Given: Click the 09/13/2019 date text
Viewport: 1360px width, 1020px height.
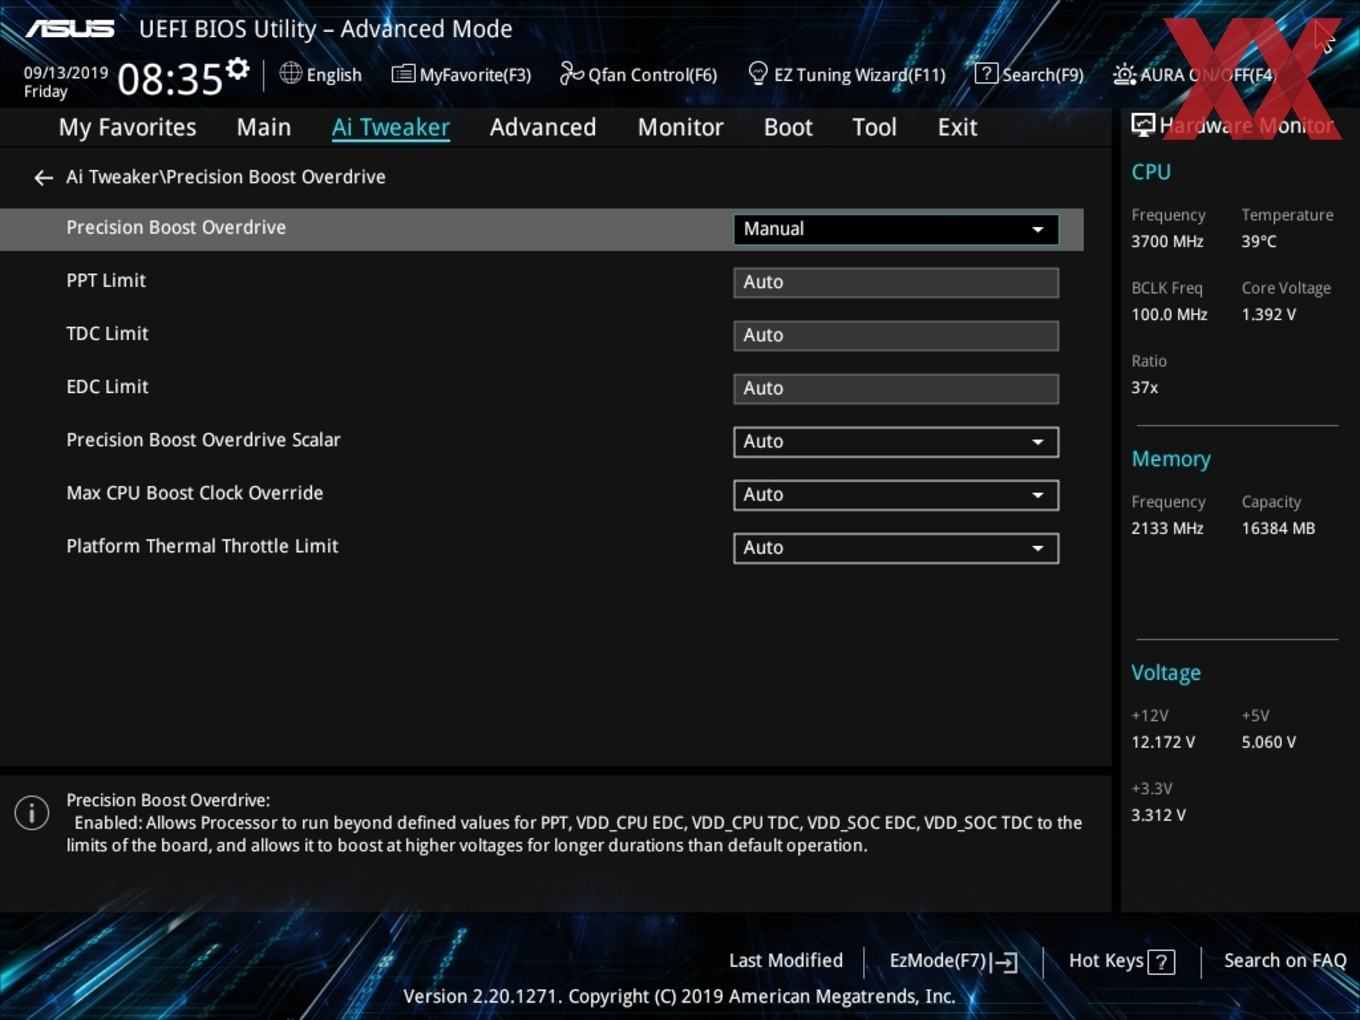Looking at the screenshot, I should click(66, 72).
